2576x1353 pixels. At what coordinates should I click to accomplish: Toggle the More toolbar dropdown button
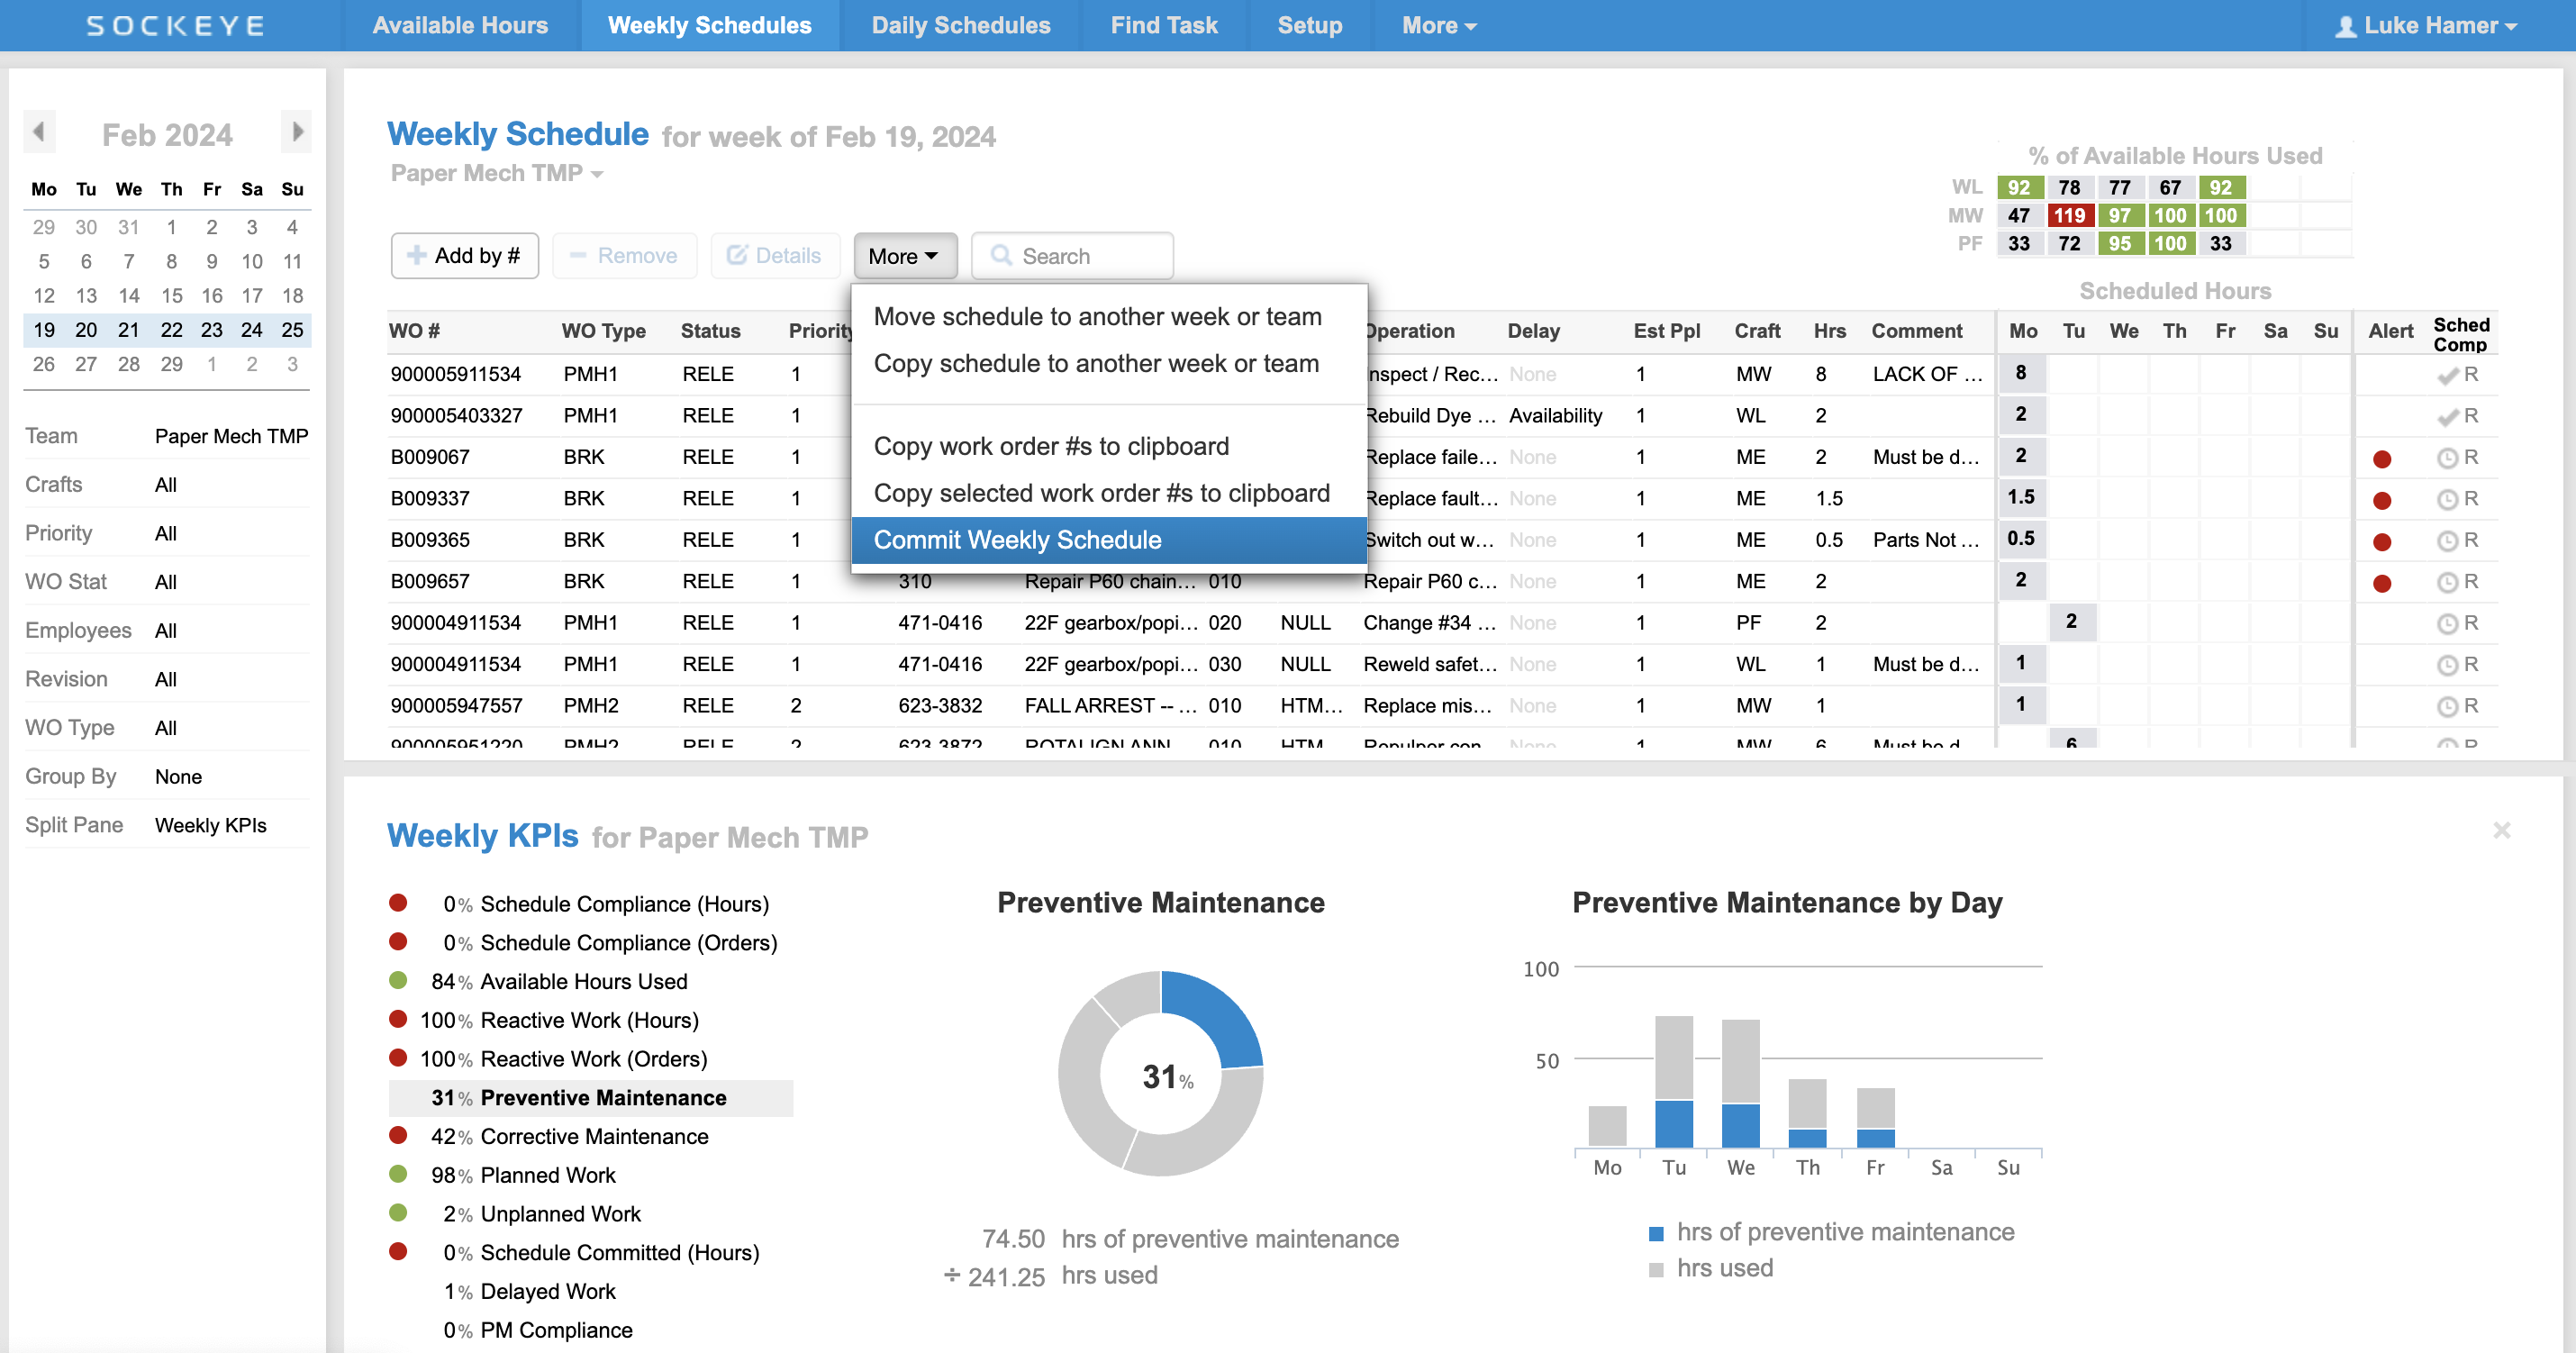[904, 256]
